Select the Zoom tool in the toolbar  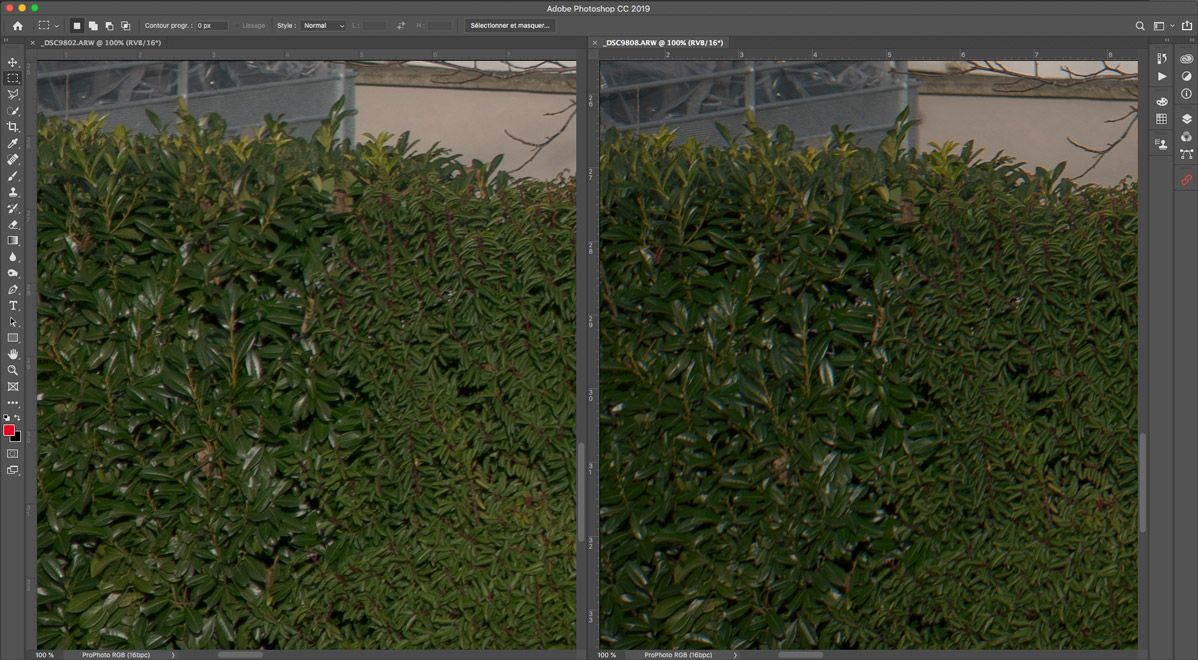(13, 370)
